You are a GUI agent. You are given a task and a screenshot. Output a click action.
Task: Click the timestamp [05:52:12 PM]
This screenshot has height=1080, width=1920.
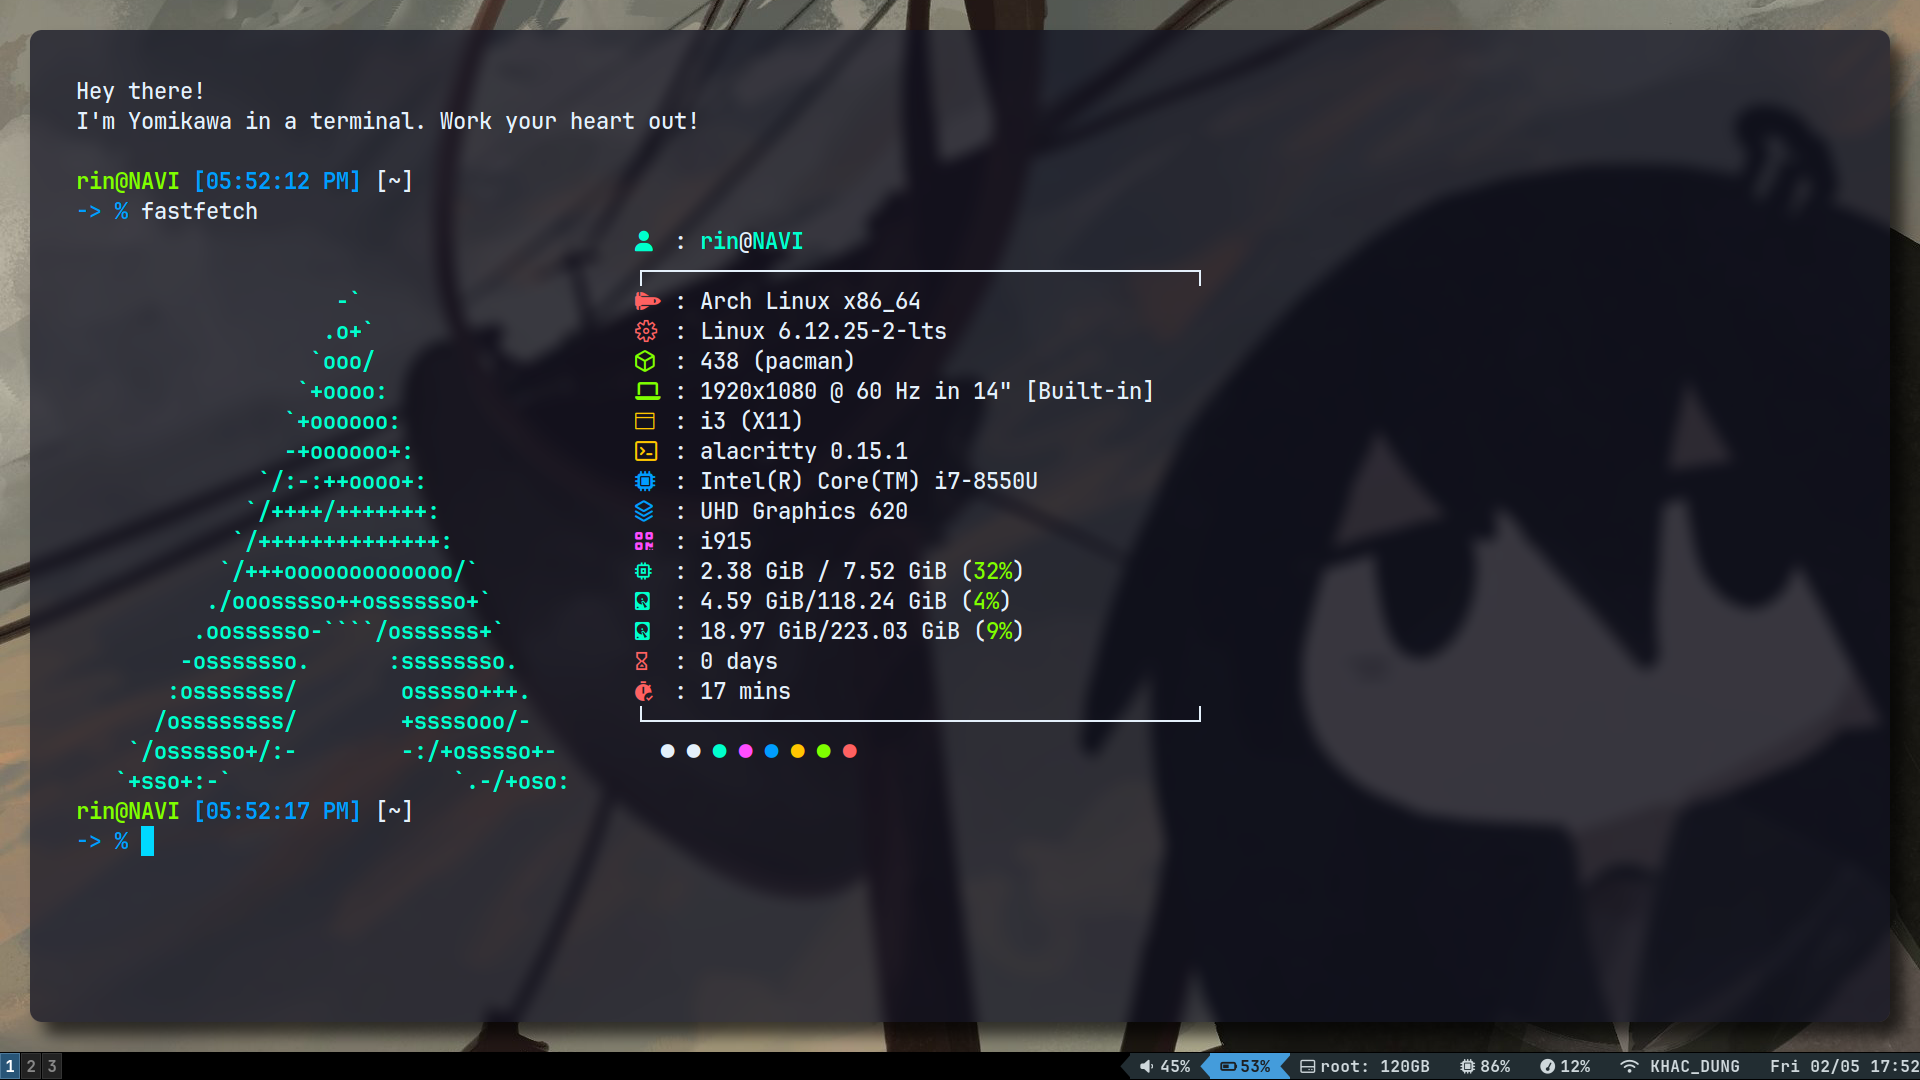click(277, 181)
